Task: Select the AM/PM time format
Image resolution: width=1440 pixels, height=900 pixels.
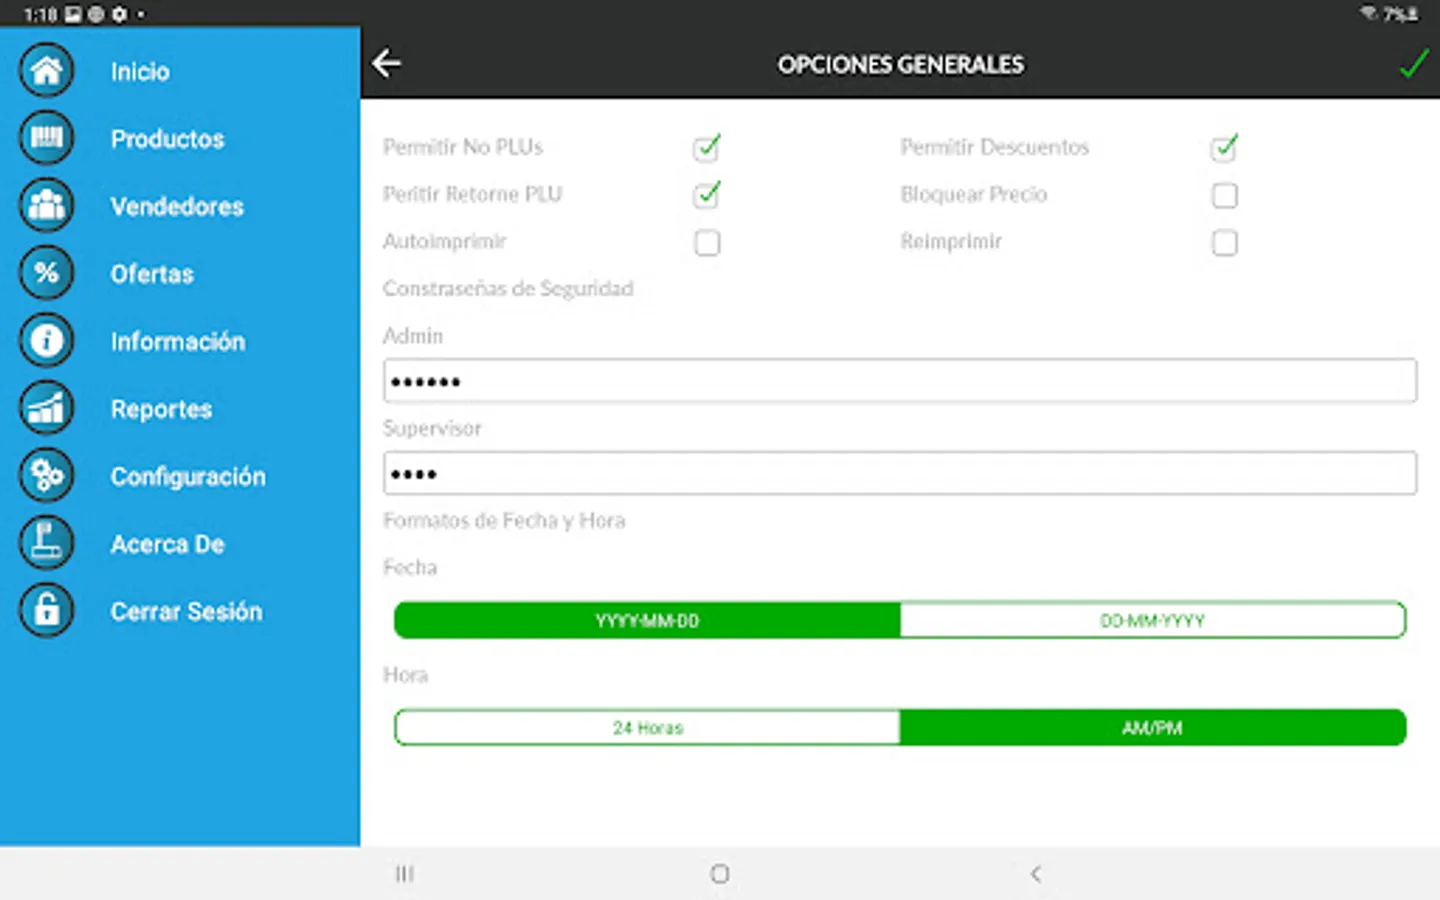Action: point(1153,727)
